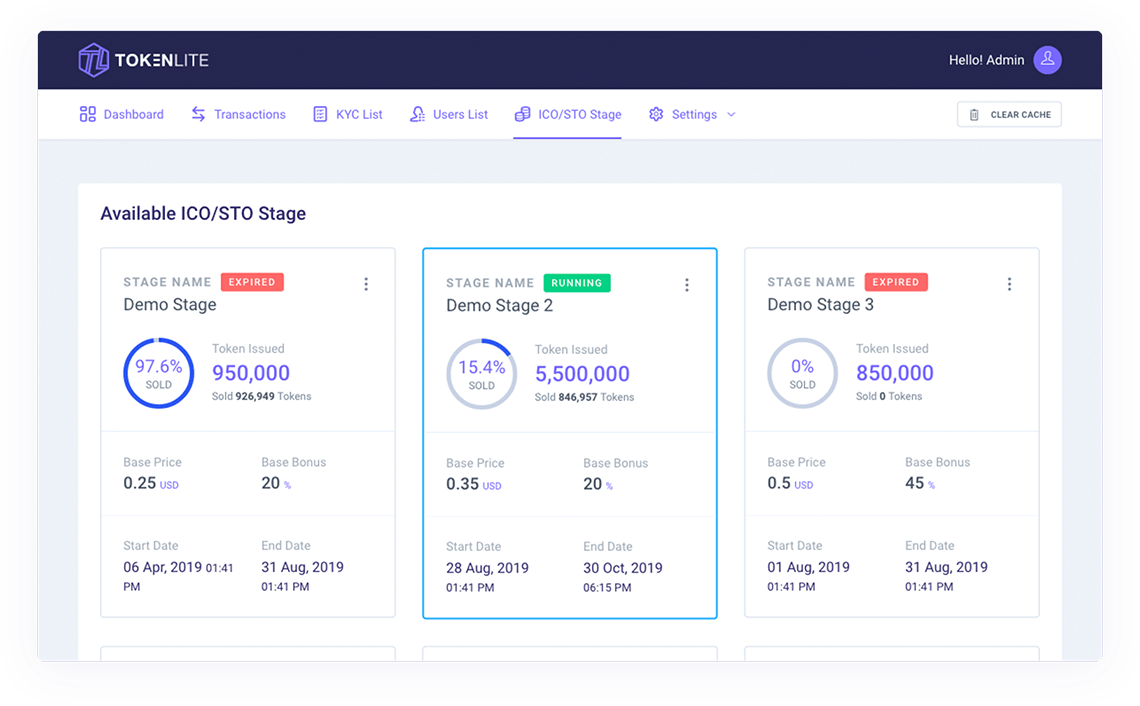Image resolution: width=1140 pixels, height=706 pixels.
Task: Open Demo Stage options three-dot menu
Action: [x=366, y=284]
